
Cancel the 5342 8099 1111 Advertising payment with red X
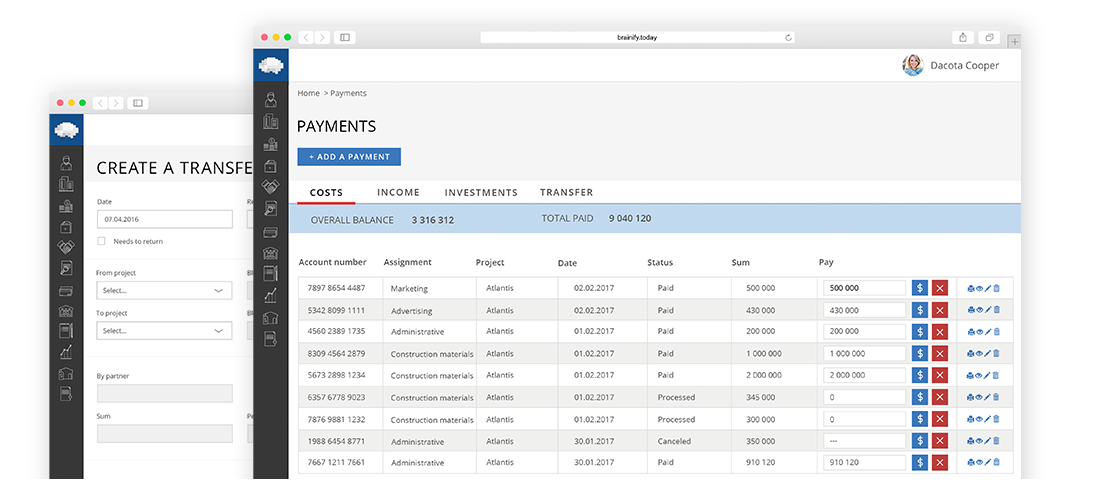click(x=939, y=310)
